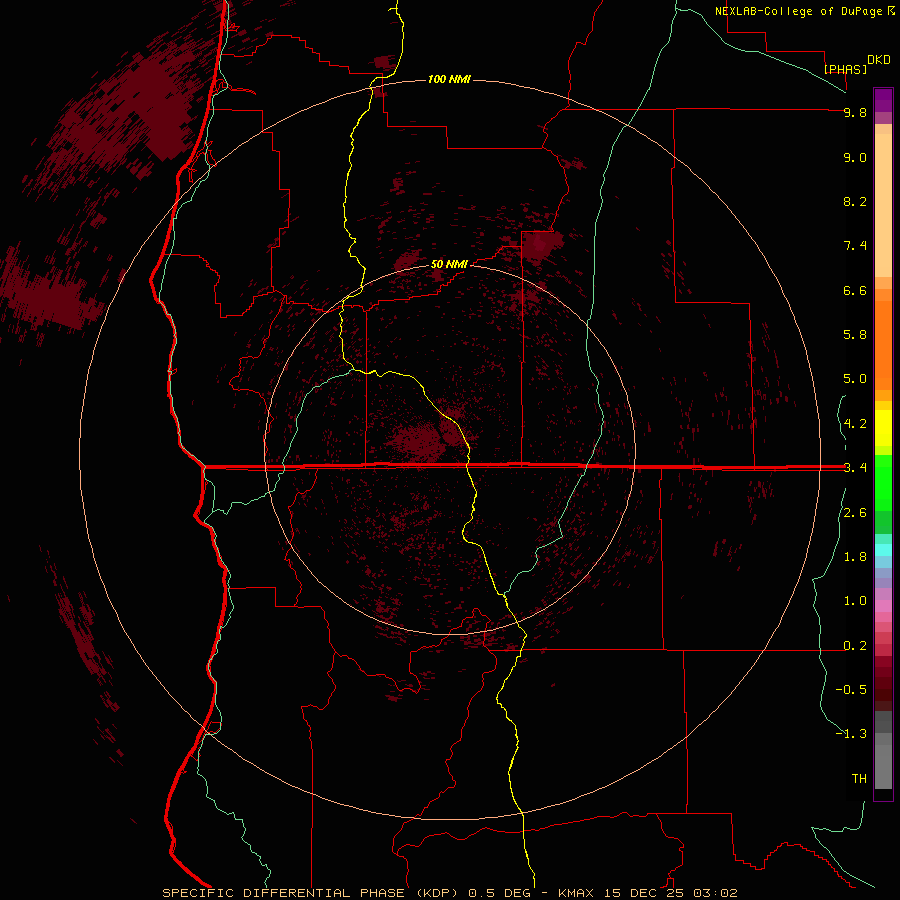This screenshot has height=900, width=900.
Task: Click the 4.2 scale value
Action: (x=855, y=424)
